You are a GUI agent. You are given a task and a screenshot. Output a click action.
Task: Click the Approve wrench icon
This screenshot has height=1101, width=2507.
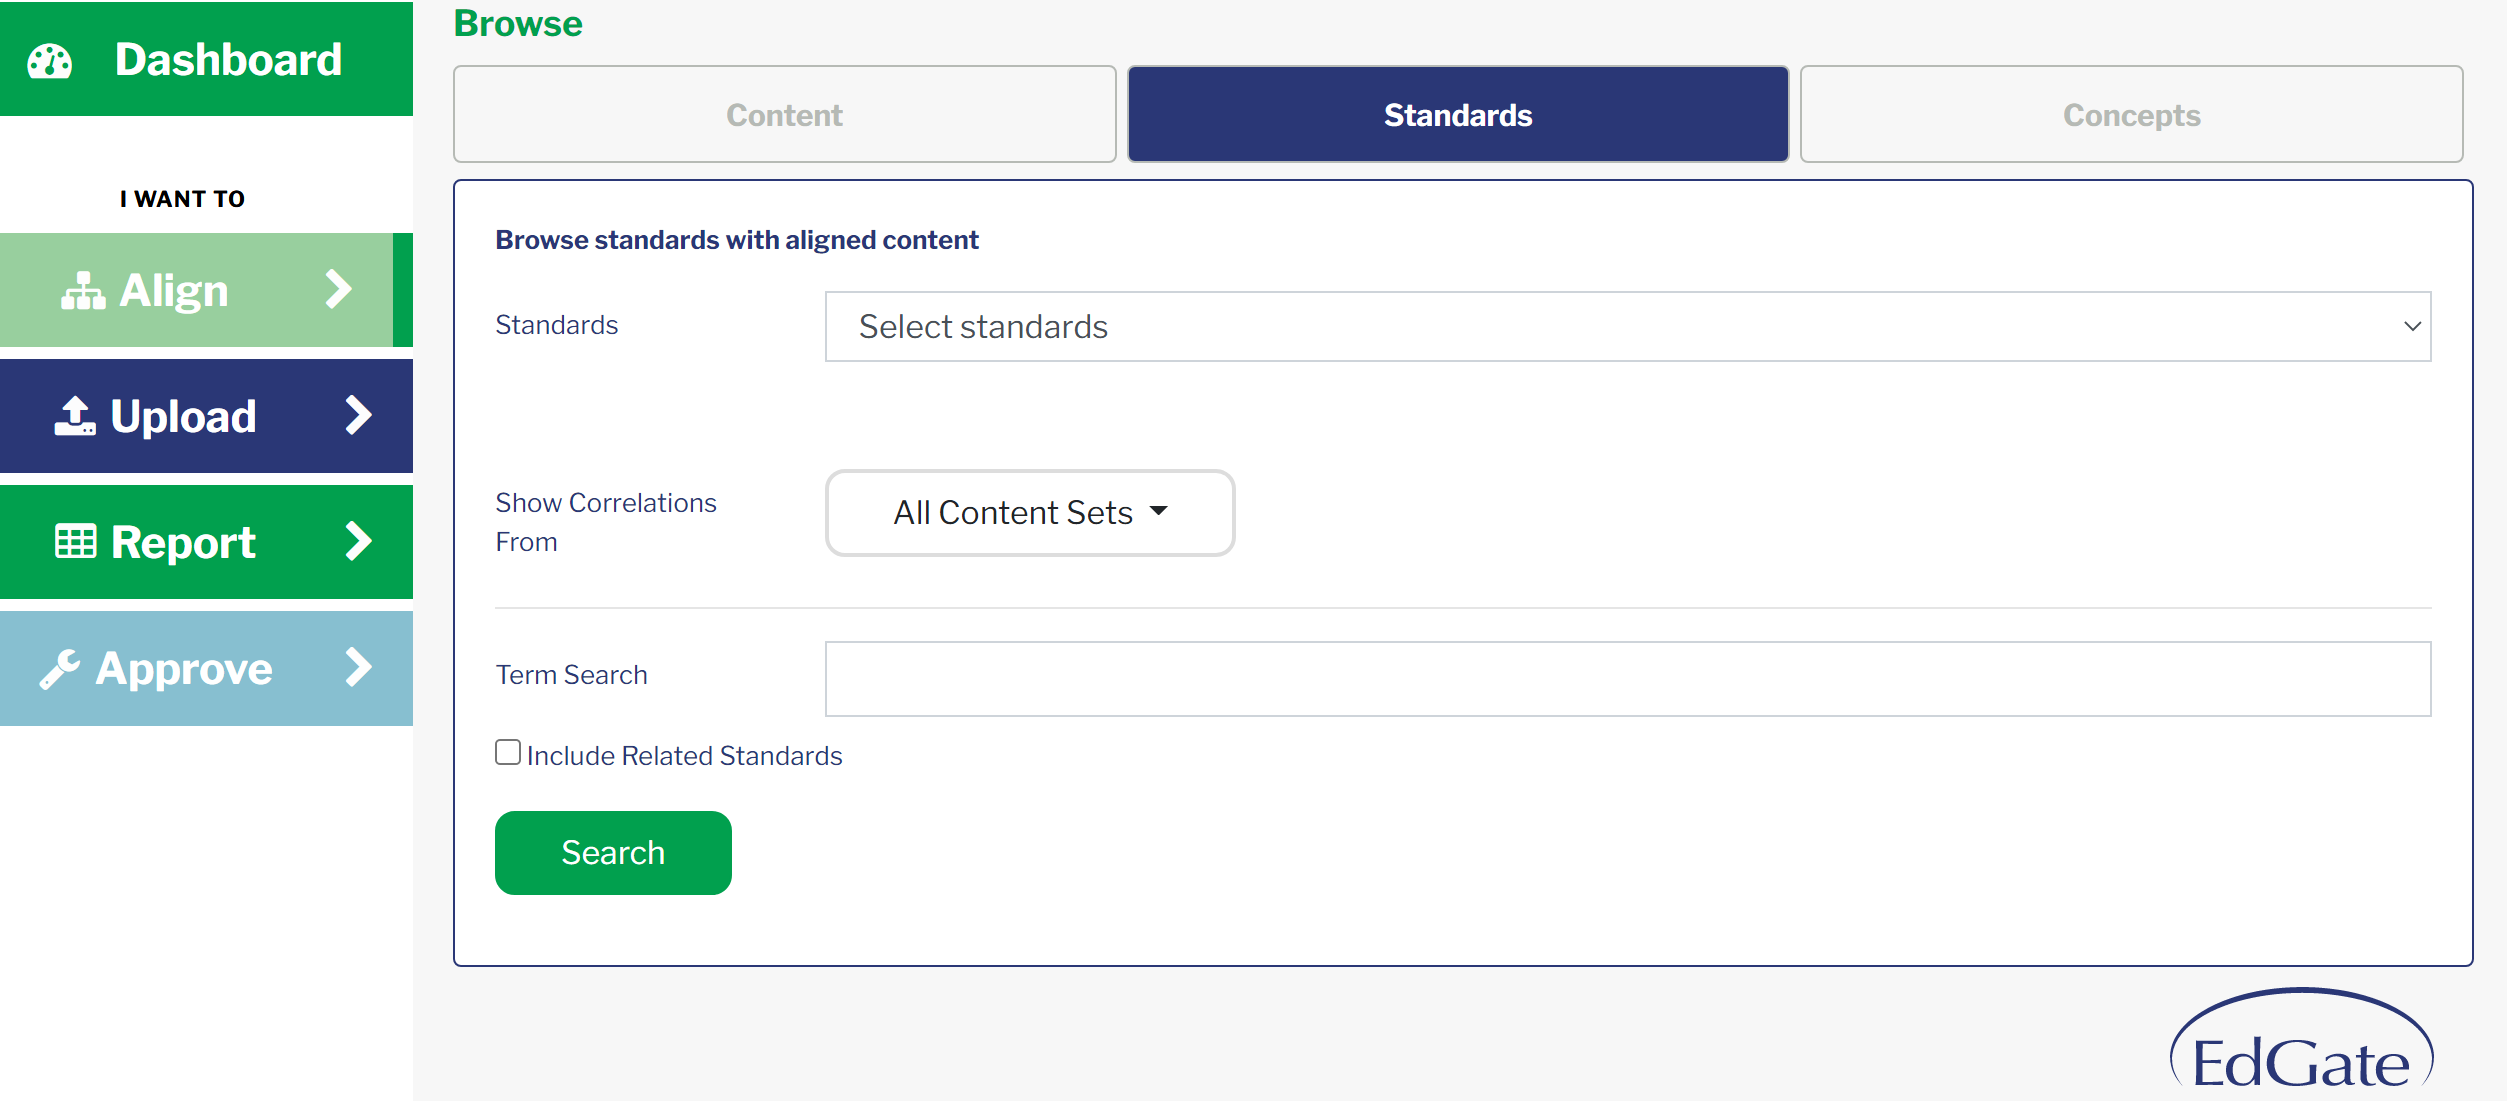pos(60,669)
